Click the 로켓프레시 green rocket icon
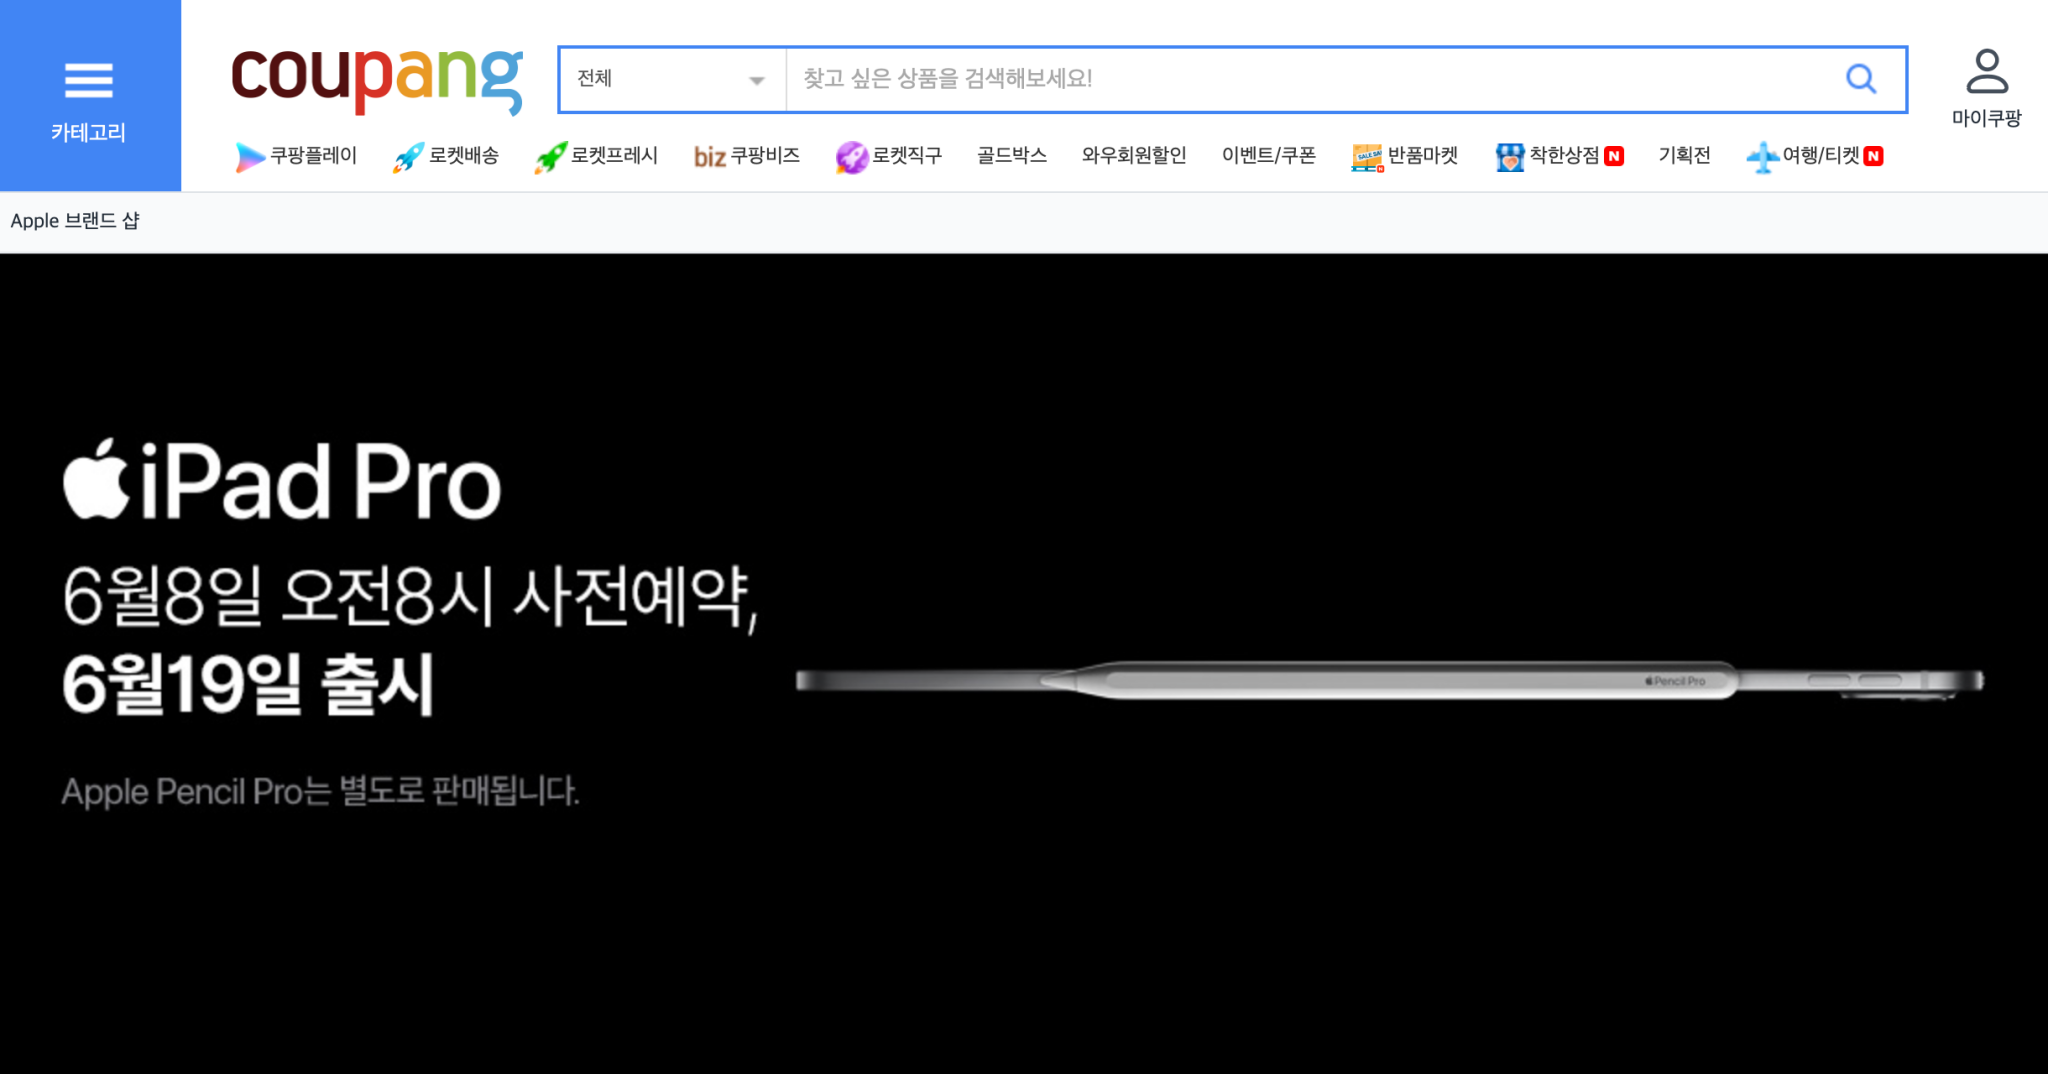 pos(550,157)
